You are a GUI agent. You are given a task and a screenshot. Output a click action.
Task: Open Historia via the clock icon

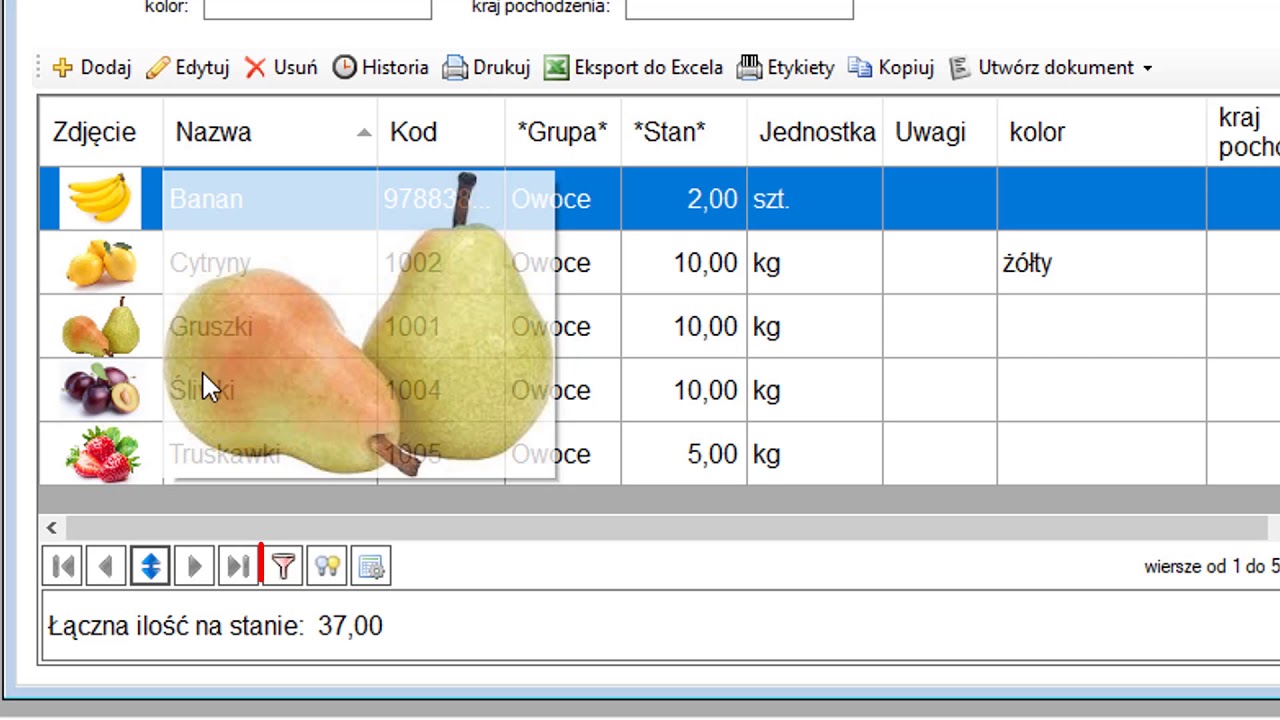click(345, 68)
